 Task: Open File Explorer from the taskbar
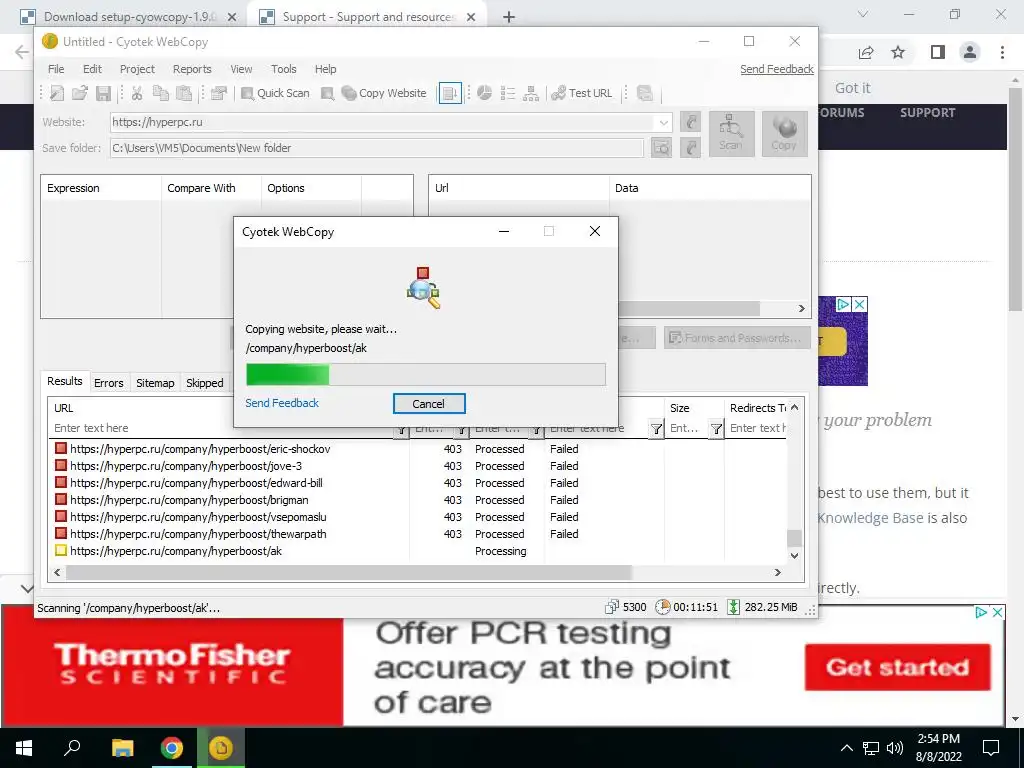(x=122, y=748)
